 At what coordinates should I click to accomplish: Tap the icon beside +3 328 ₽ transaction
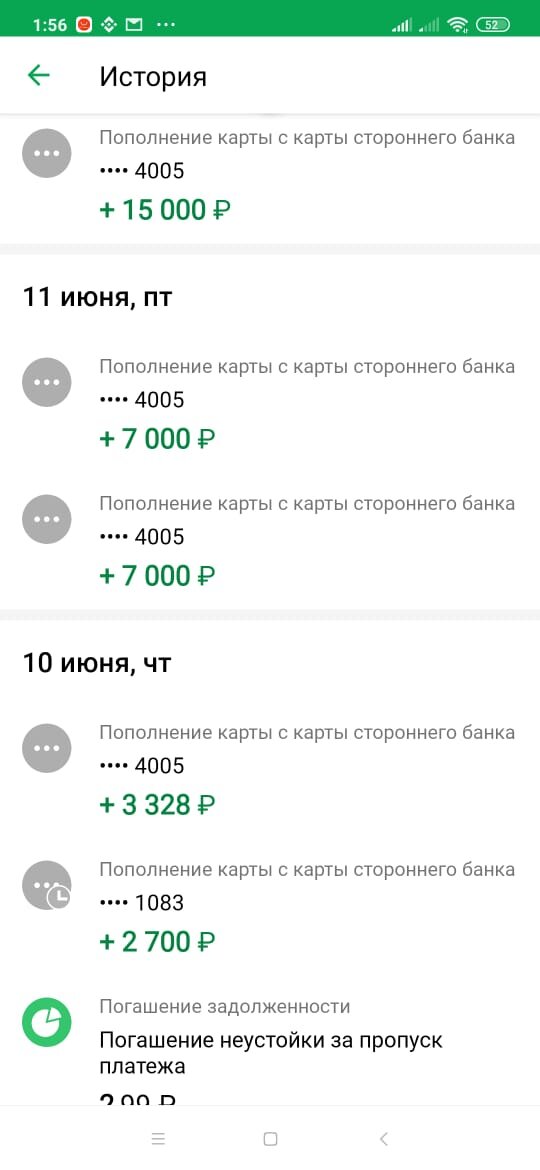pyautogui.click(x=47, y=748)
